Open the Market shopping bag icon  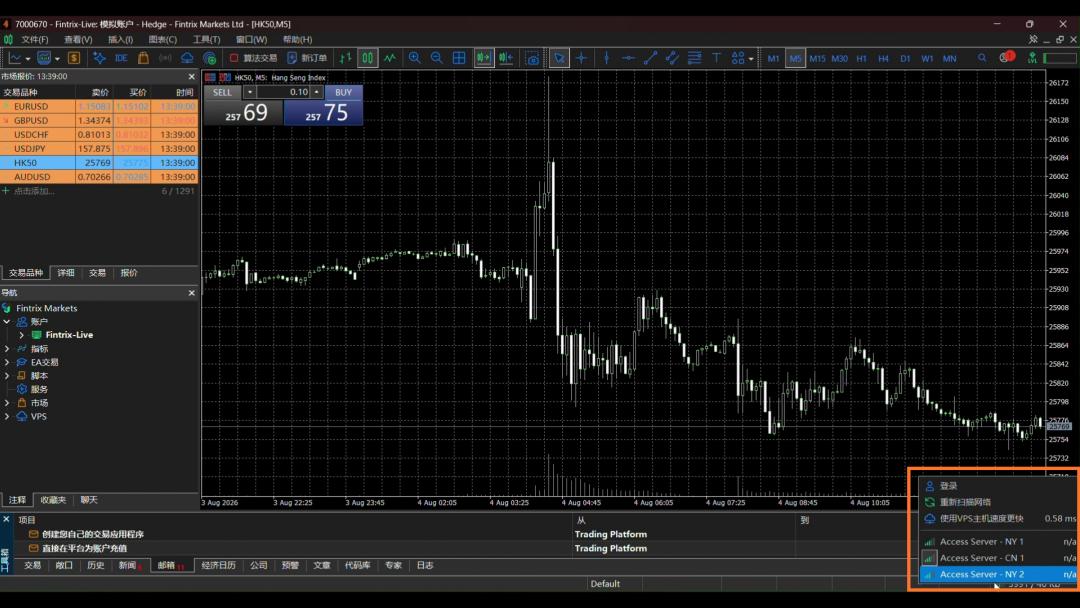click(143, 59)
